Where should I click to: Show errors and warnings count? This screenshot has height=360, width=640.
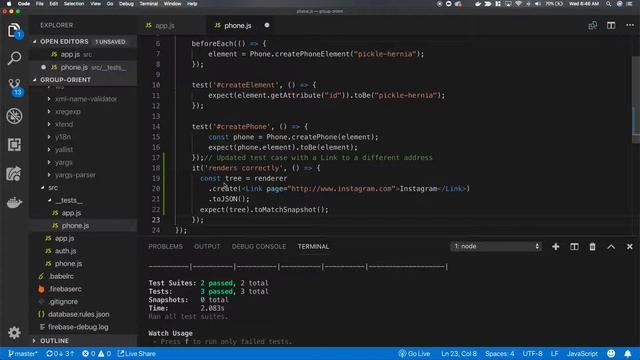pyautogui.click(x=96, y=353)
